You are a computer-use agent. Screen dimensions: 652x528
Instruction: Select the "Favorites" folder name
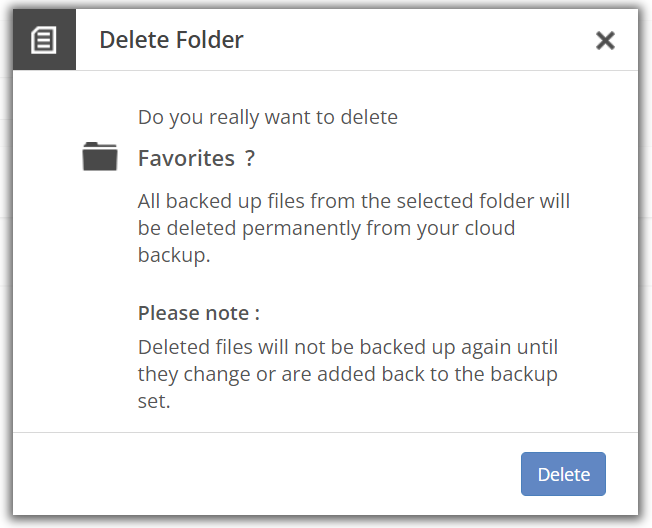(x=186, y=158)
